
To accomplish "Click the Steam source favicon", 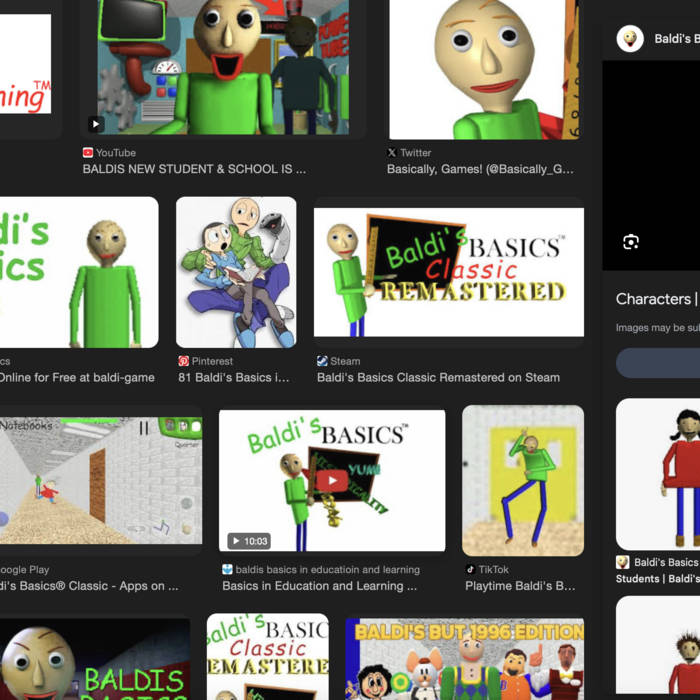I will click(322, 361).
